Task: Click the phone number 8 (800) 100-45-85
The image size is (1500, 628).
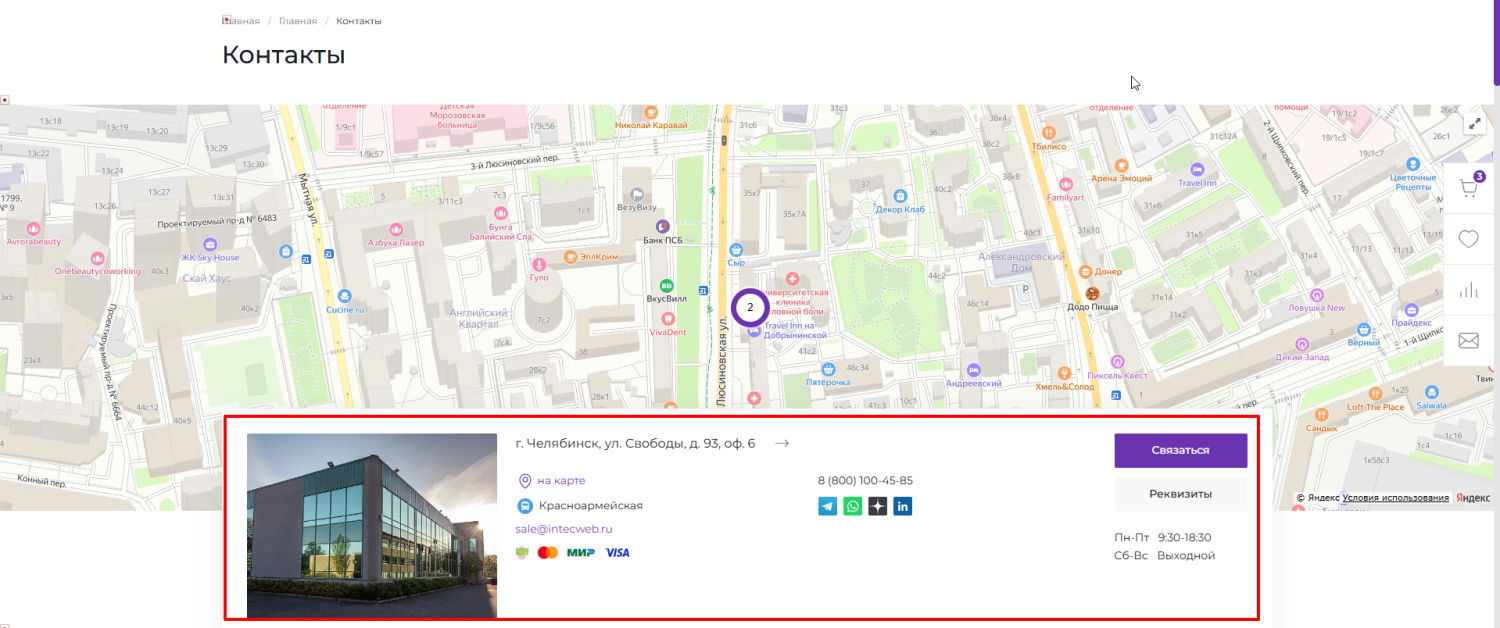Action: [865, 481]
